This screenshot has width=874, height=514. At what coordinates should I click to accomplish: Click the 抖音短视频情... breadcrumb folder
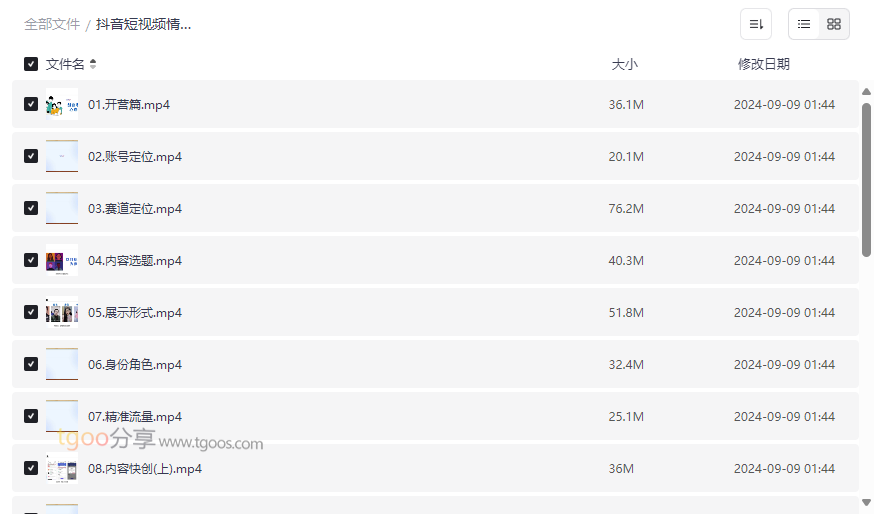(x=143, y=24)
